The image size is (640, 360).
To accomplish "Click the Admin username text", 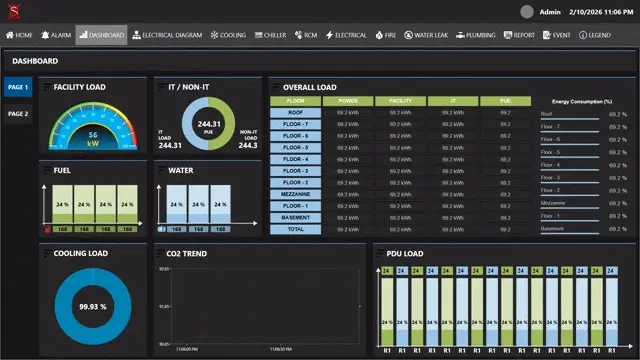I will tap(550, 12).
